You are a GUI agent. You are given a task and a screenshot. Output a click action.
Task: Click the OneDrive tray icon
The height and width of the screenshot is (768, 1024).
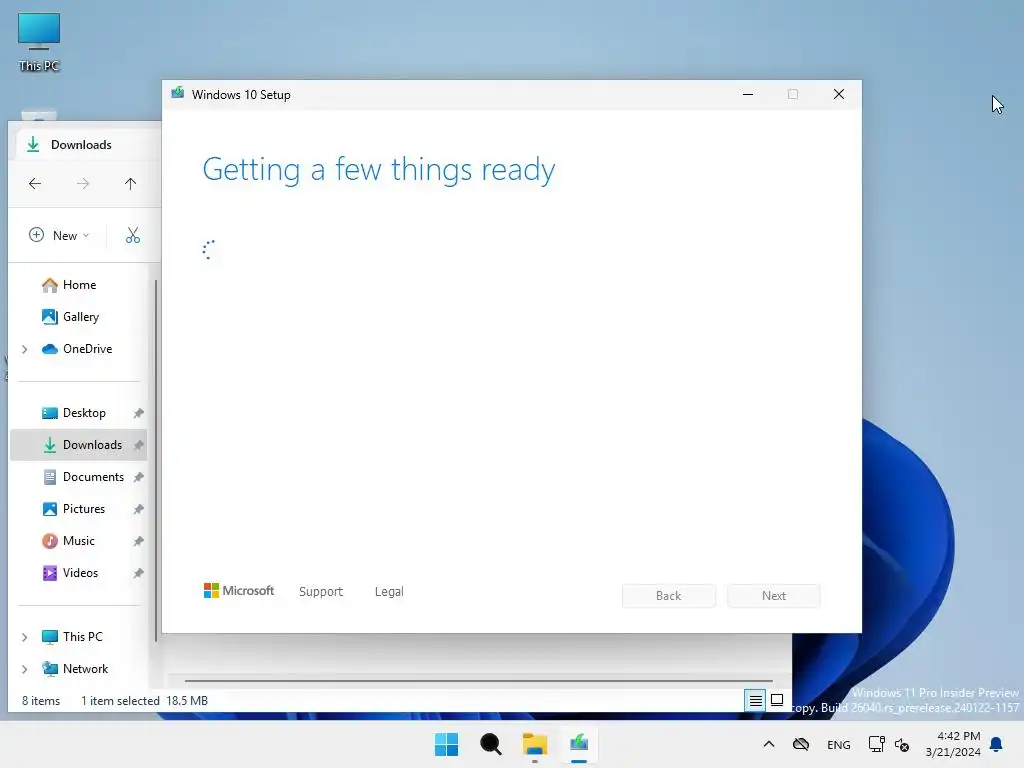click(x=801, y=744)
